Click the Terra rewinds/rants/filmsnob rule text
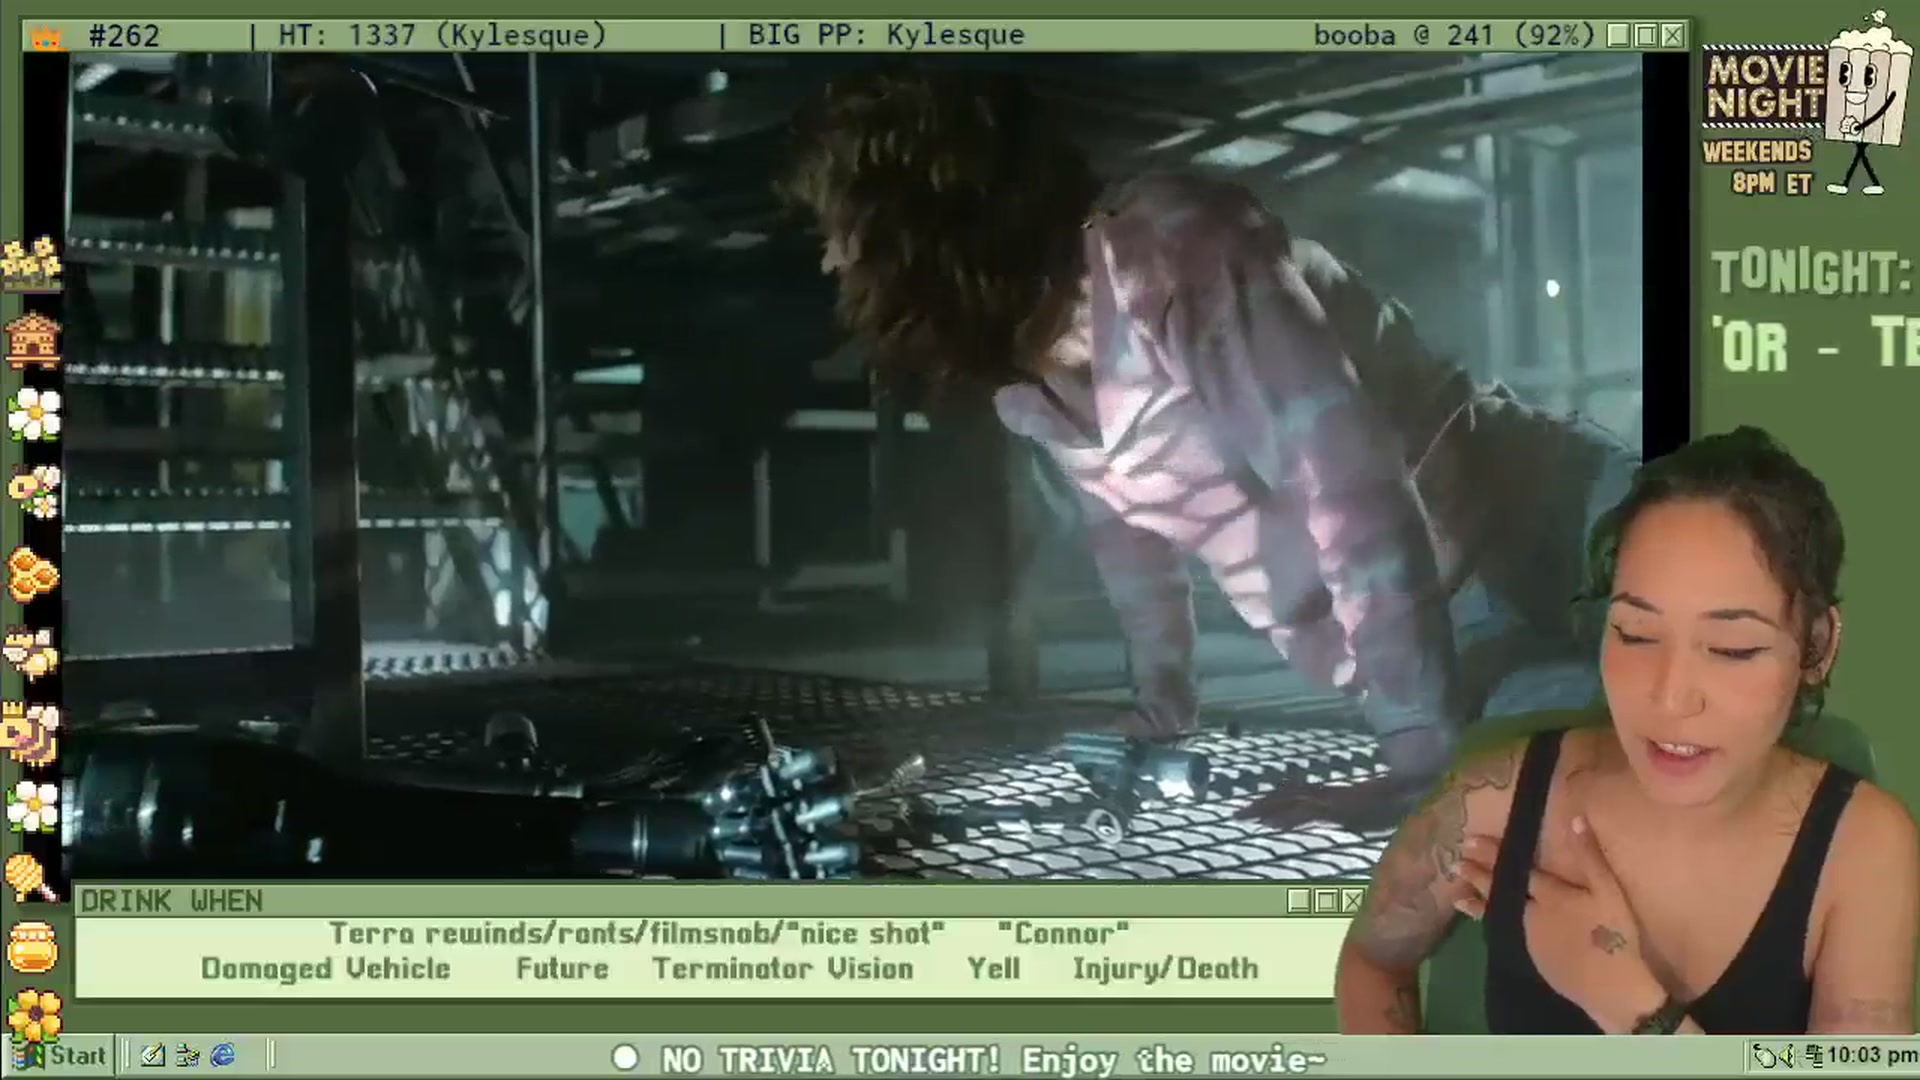Screen dimensions: 1920x1080 (x=637, y=933)
